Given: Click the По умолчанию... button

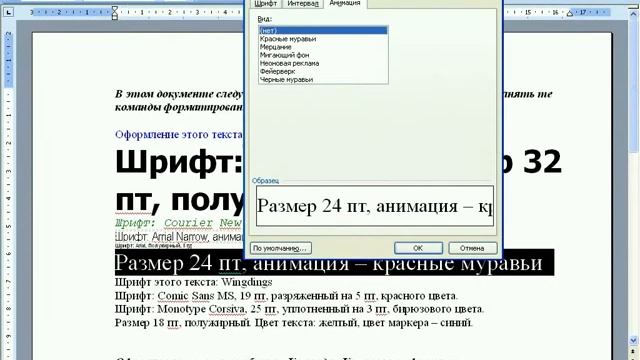Looking at the screenshot, I should click(281, 248).
